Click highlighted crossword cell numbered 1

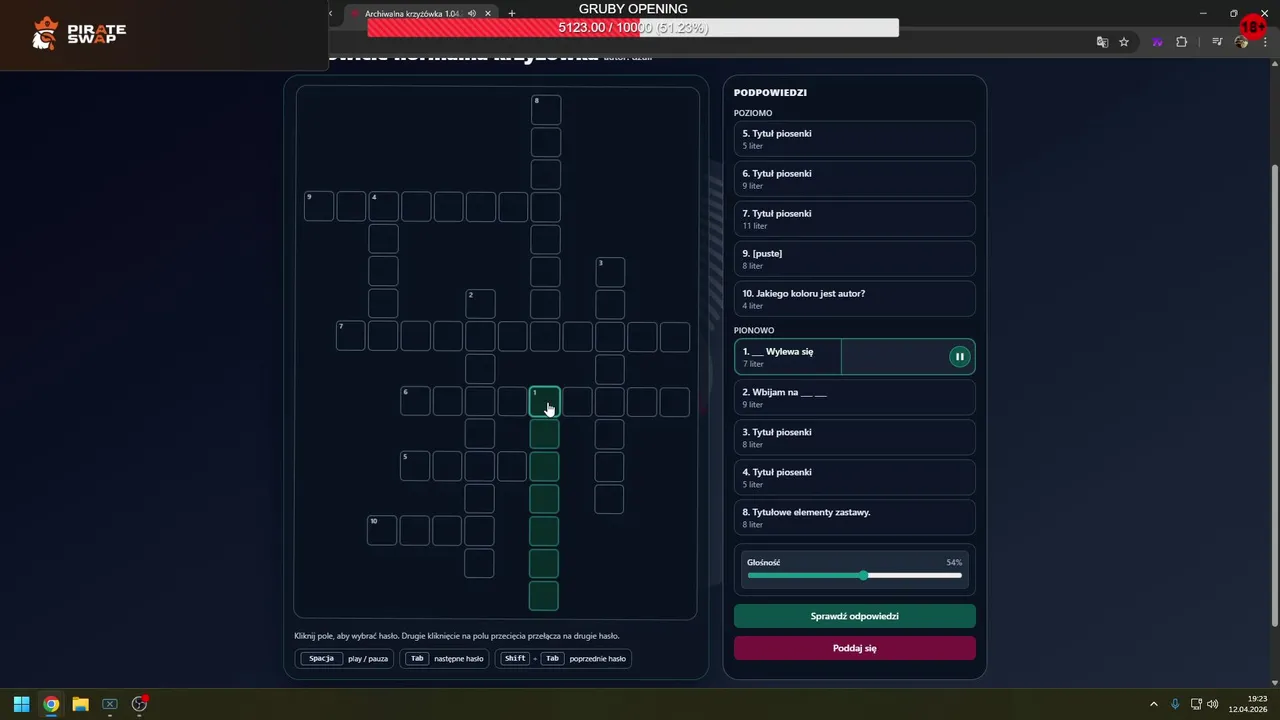click(545, 401)
